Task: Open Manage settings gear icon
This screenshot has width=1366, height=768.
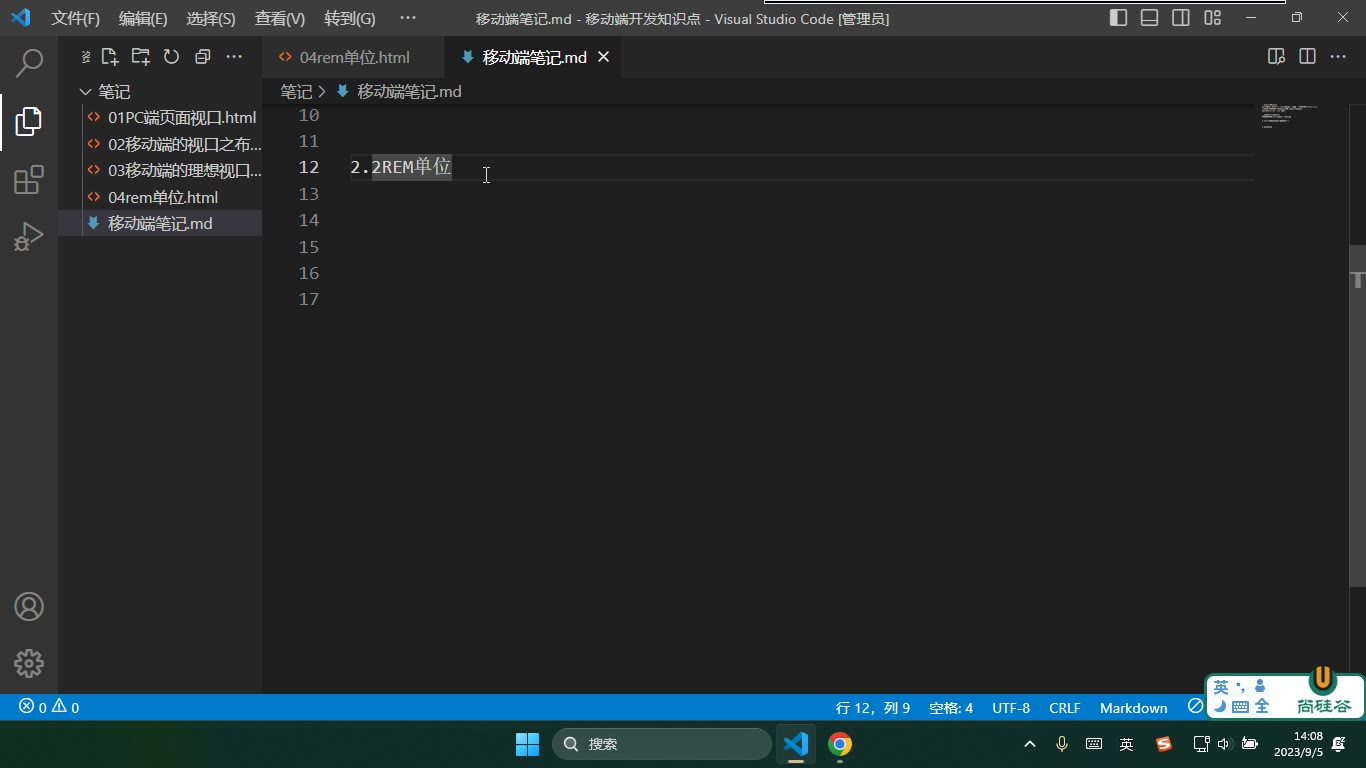Action: tap(29, 663)
